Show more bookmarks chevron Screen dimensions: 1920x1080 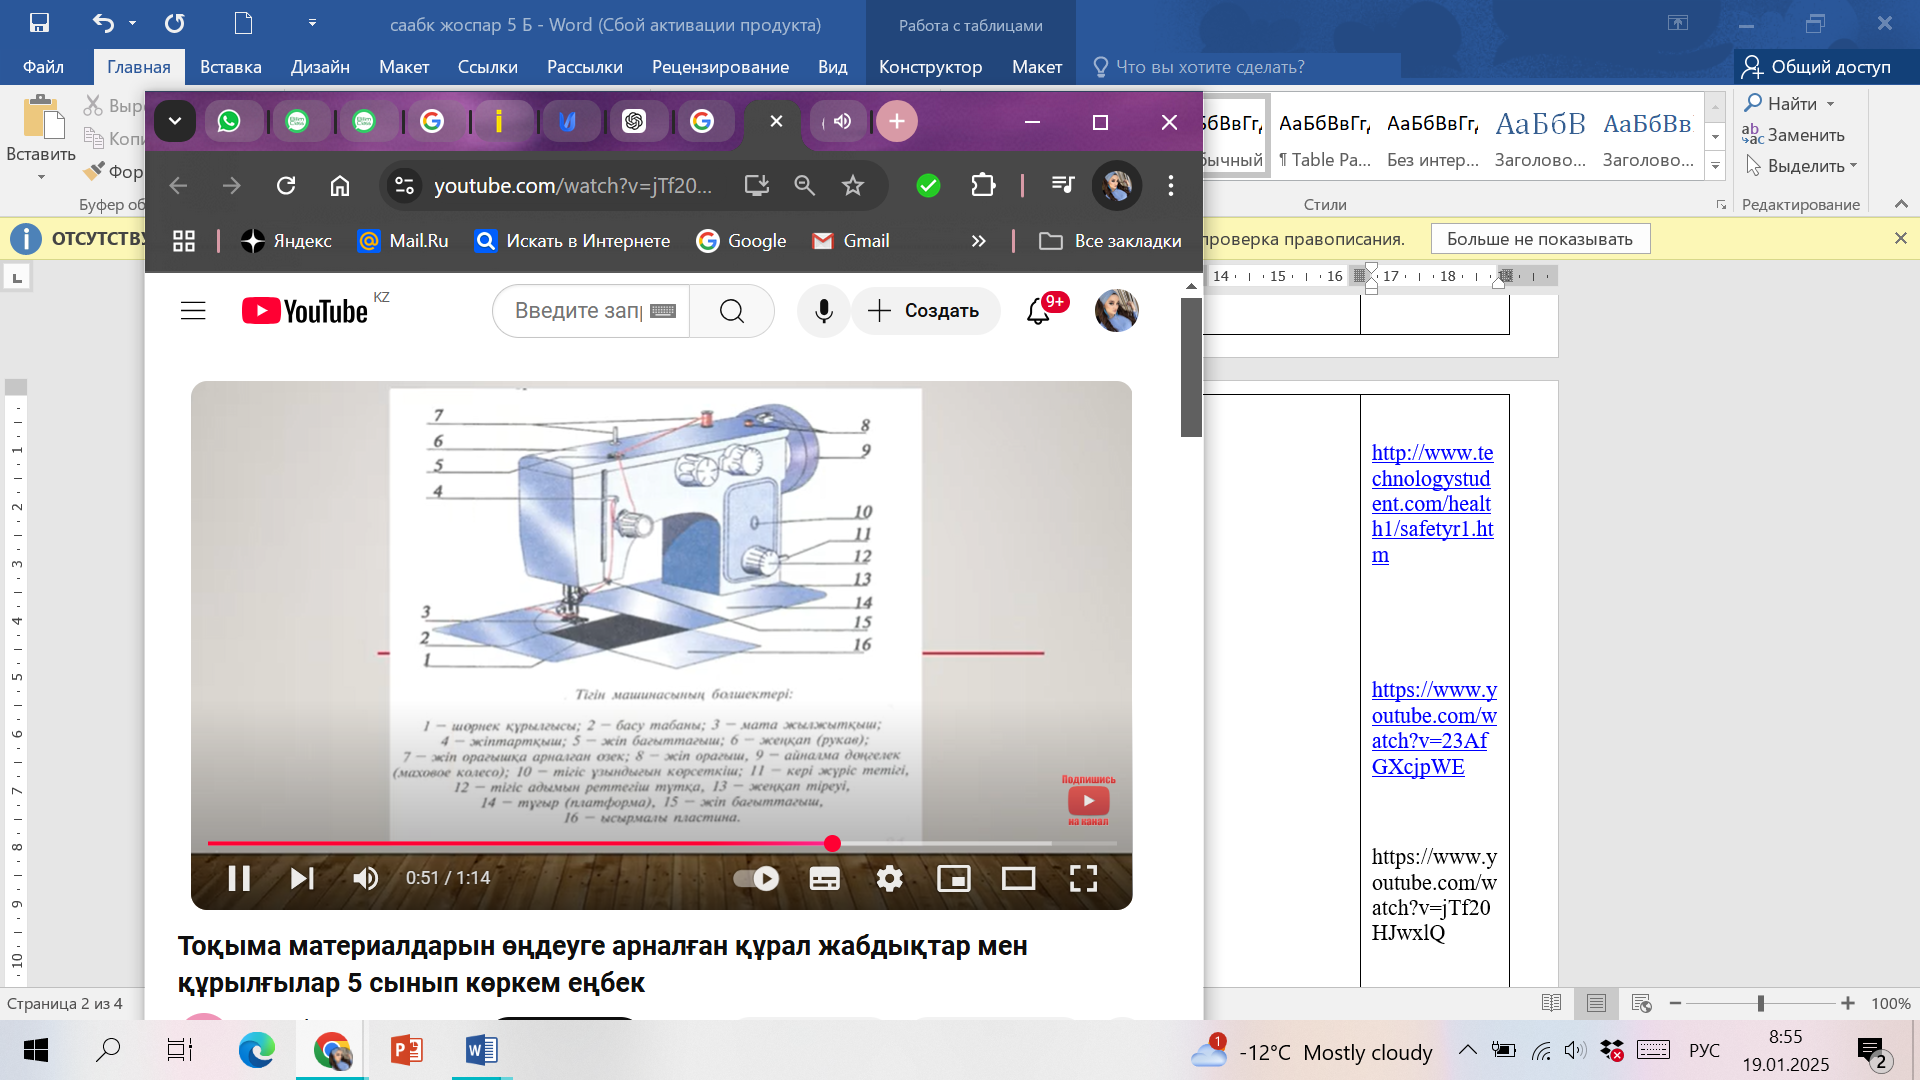978,241
